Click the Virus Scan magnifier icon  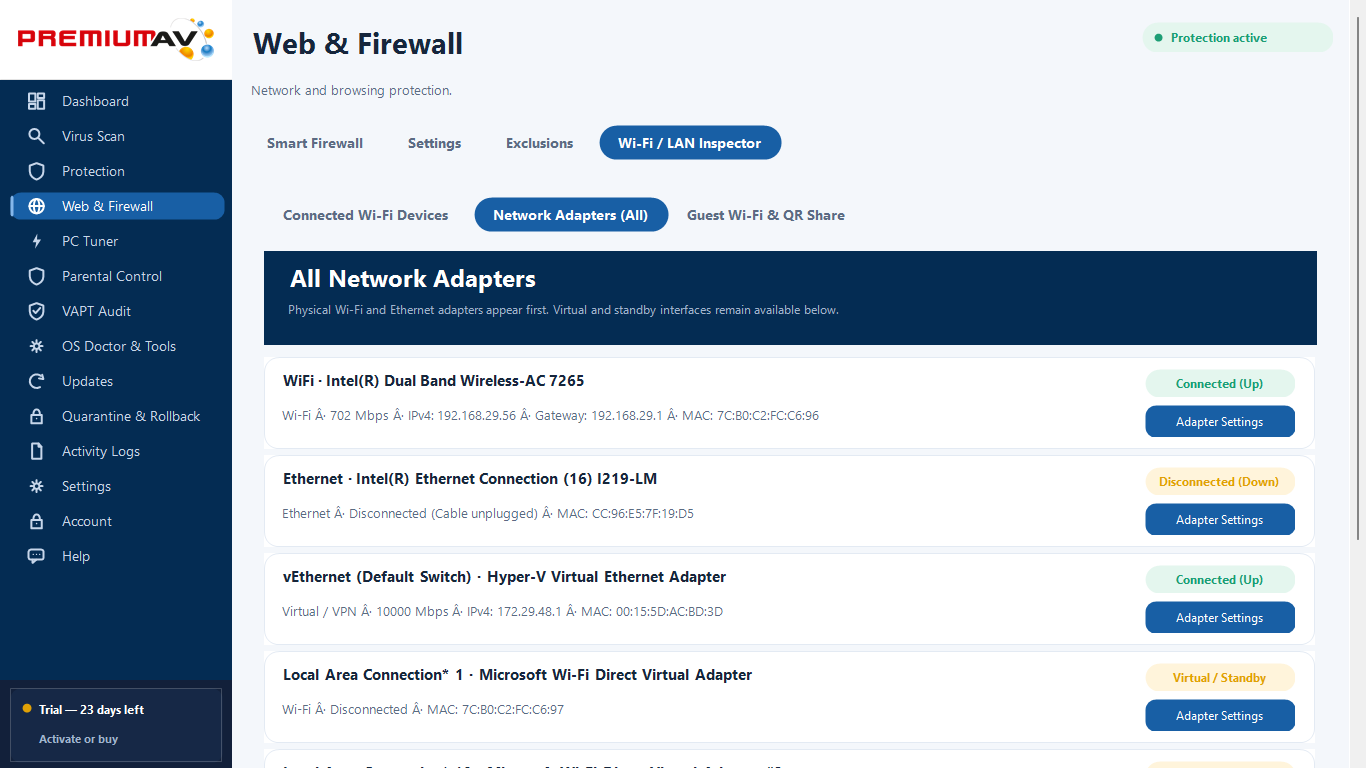coord(37,136)
